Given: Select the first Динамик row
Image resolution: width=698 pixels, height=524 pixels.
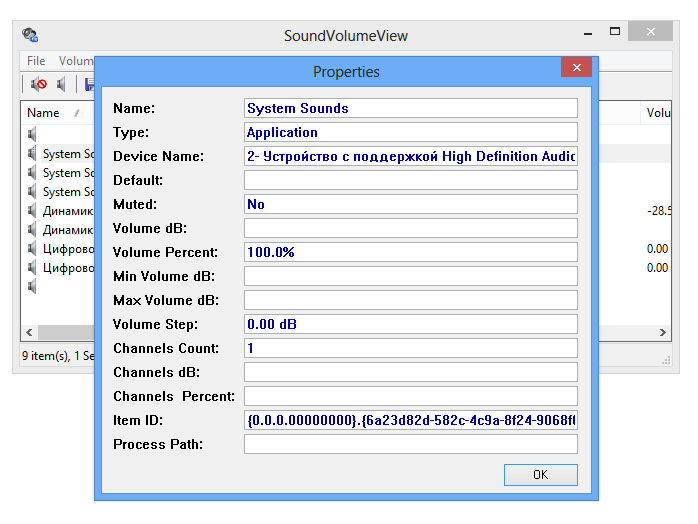Looking at the screenshot, I should [68, 211].
